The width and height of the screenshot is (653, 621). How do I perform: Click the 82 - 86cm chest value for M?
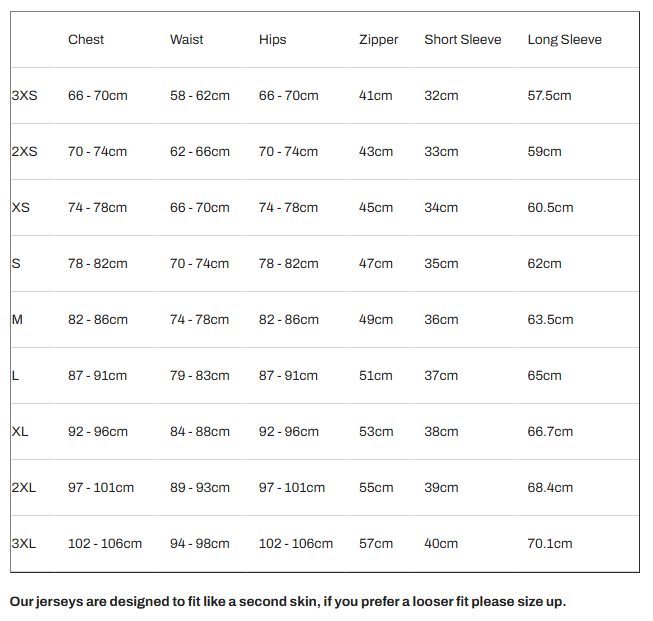point(98,320)
